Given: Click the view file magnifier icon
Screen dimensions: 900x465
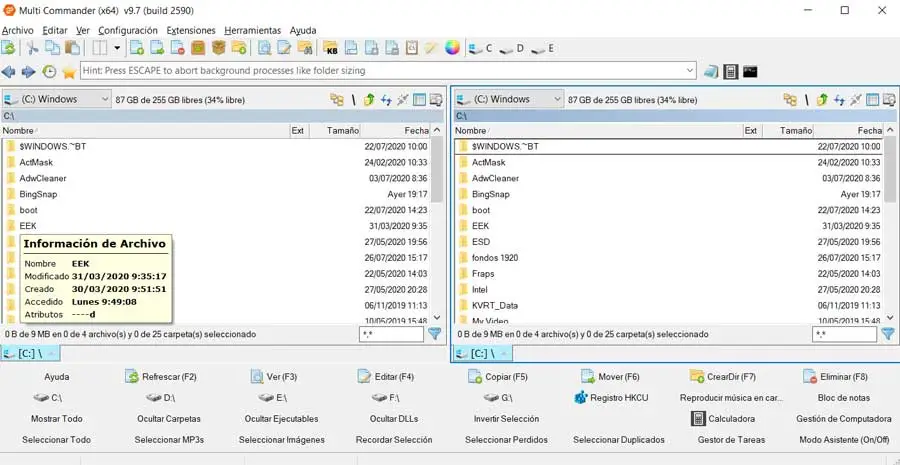Looking at the screenshot, I should coord(264,48).
